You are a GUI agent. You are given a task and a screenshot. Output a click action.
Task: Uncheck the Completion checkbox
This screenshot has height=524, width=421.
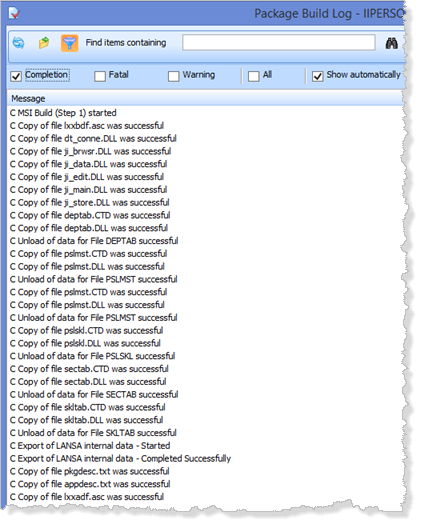pyautogui.click(x=16, y=76)
